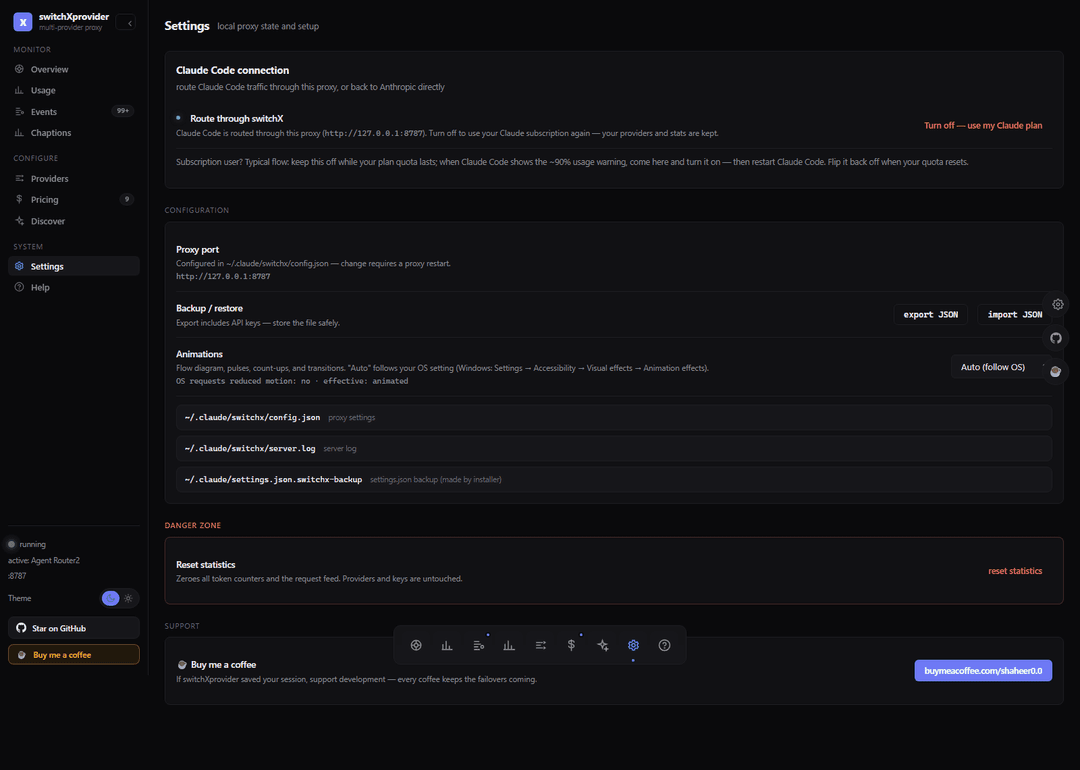1080x770 pixels.
Task: Click the ~/.claude/switchx/config.json row
Action: 614,417
